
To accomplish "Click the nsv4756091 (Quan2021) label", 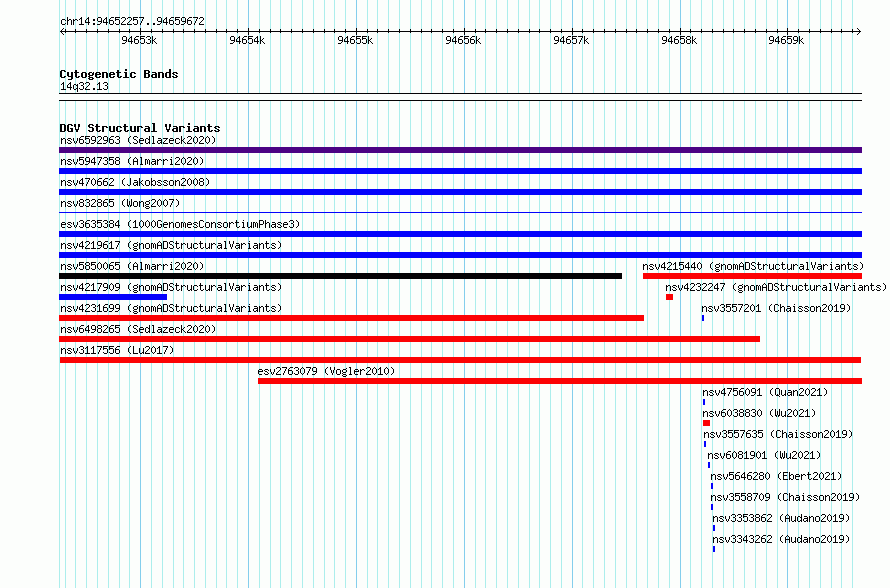I will tap(765, 392).
